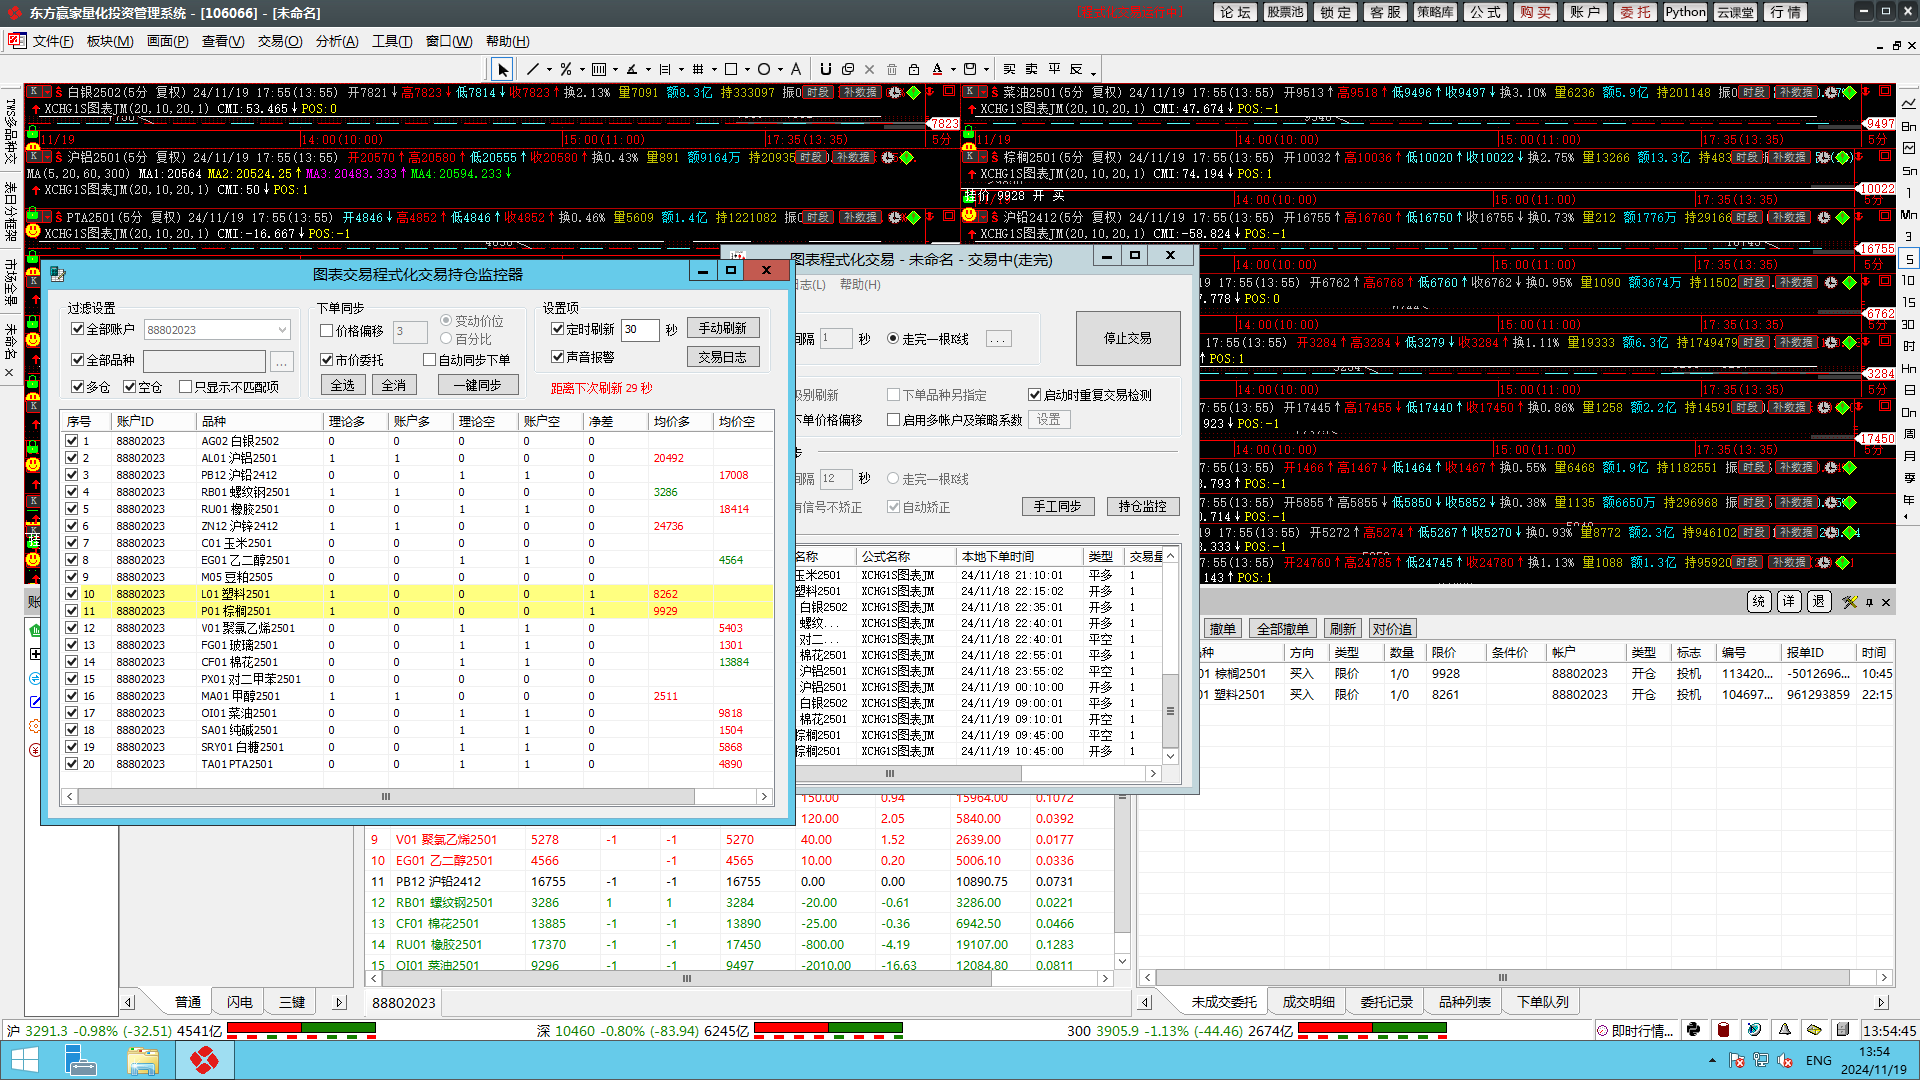Expand the percent tool dropdown arrow
This screenshot has width=1920, height=1080.
point(582,70)
